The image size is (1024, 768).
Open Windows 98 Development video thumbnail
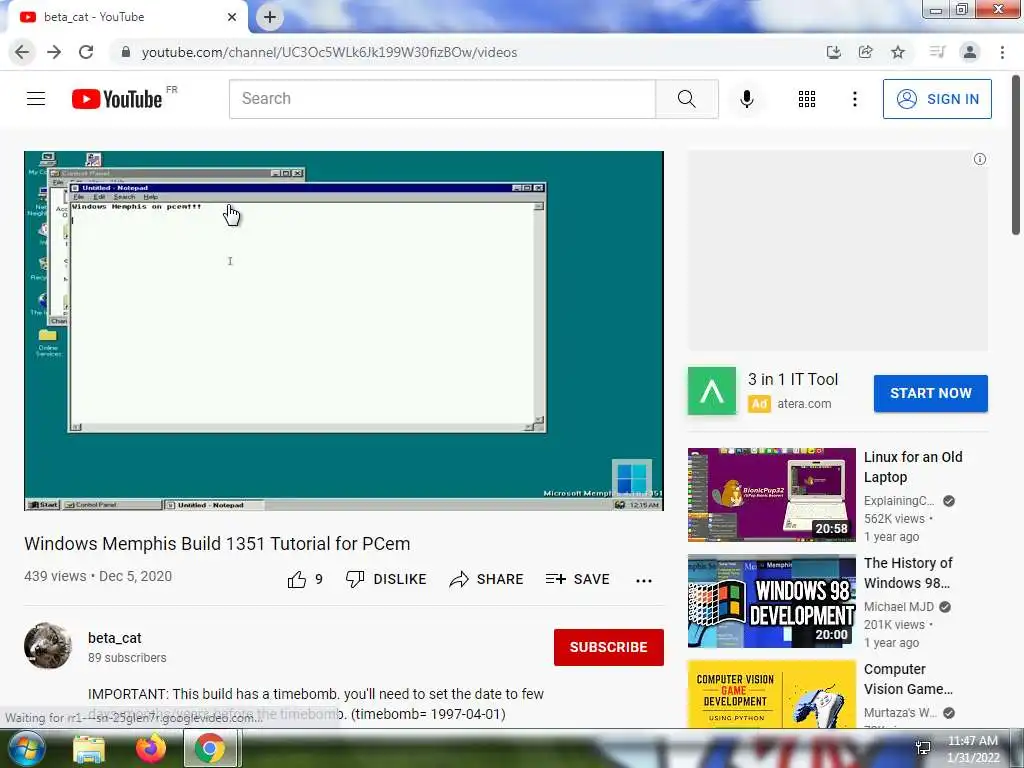(771, 601)
